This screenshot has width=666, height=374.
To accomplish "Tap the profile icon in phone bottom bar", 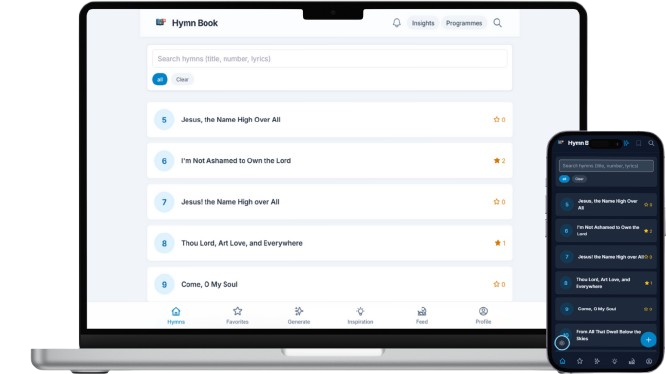I will click(x=649, y=361).
